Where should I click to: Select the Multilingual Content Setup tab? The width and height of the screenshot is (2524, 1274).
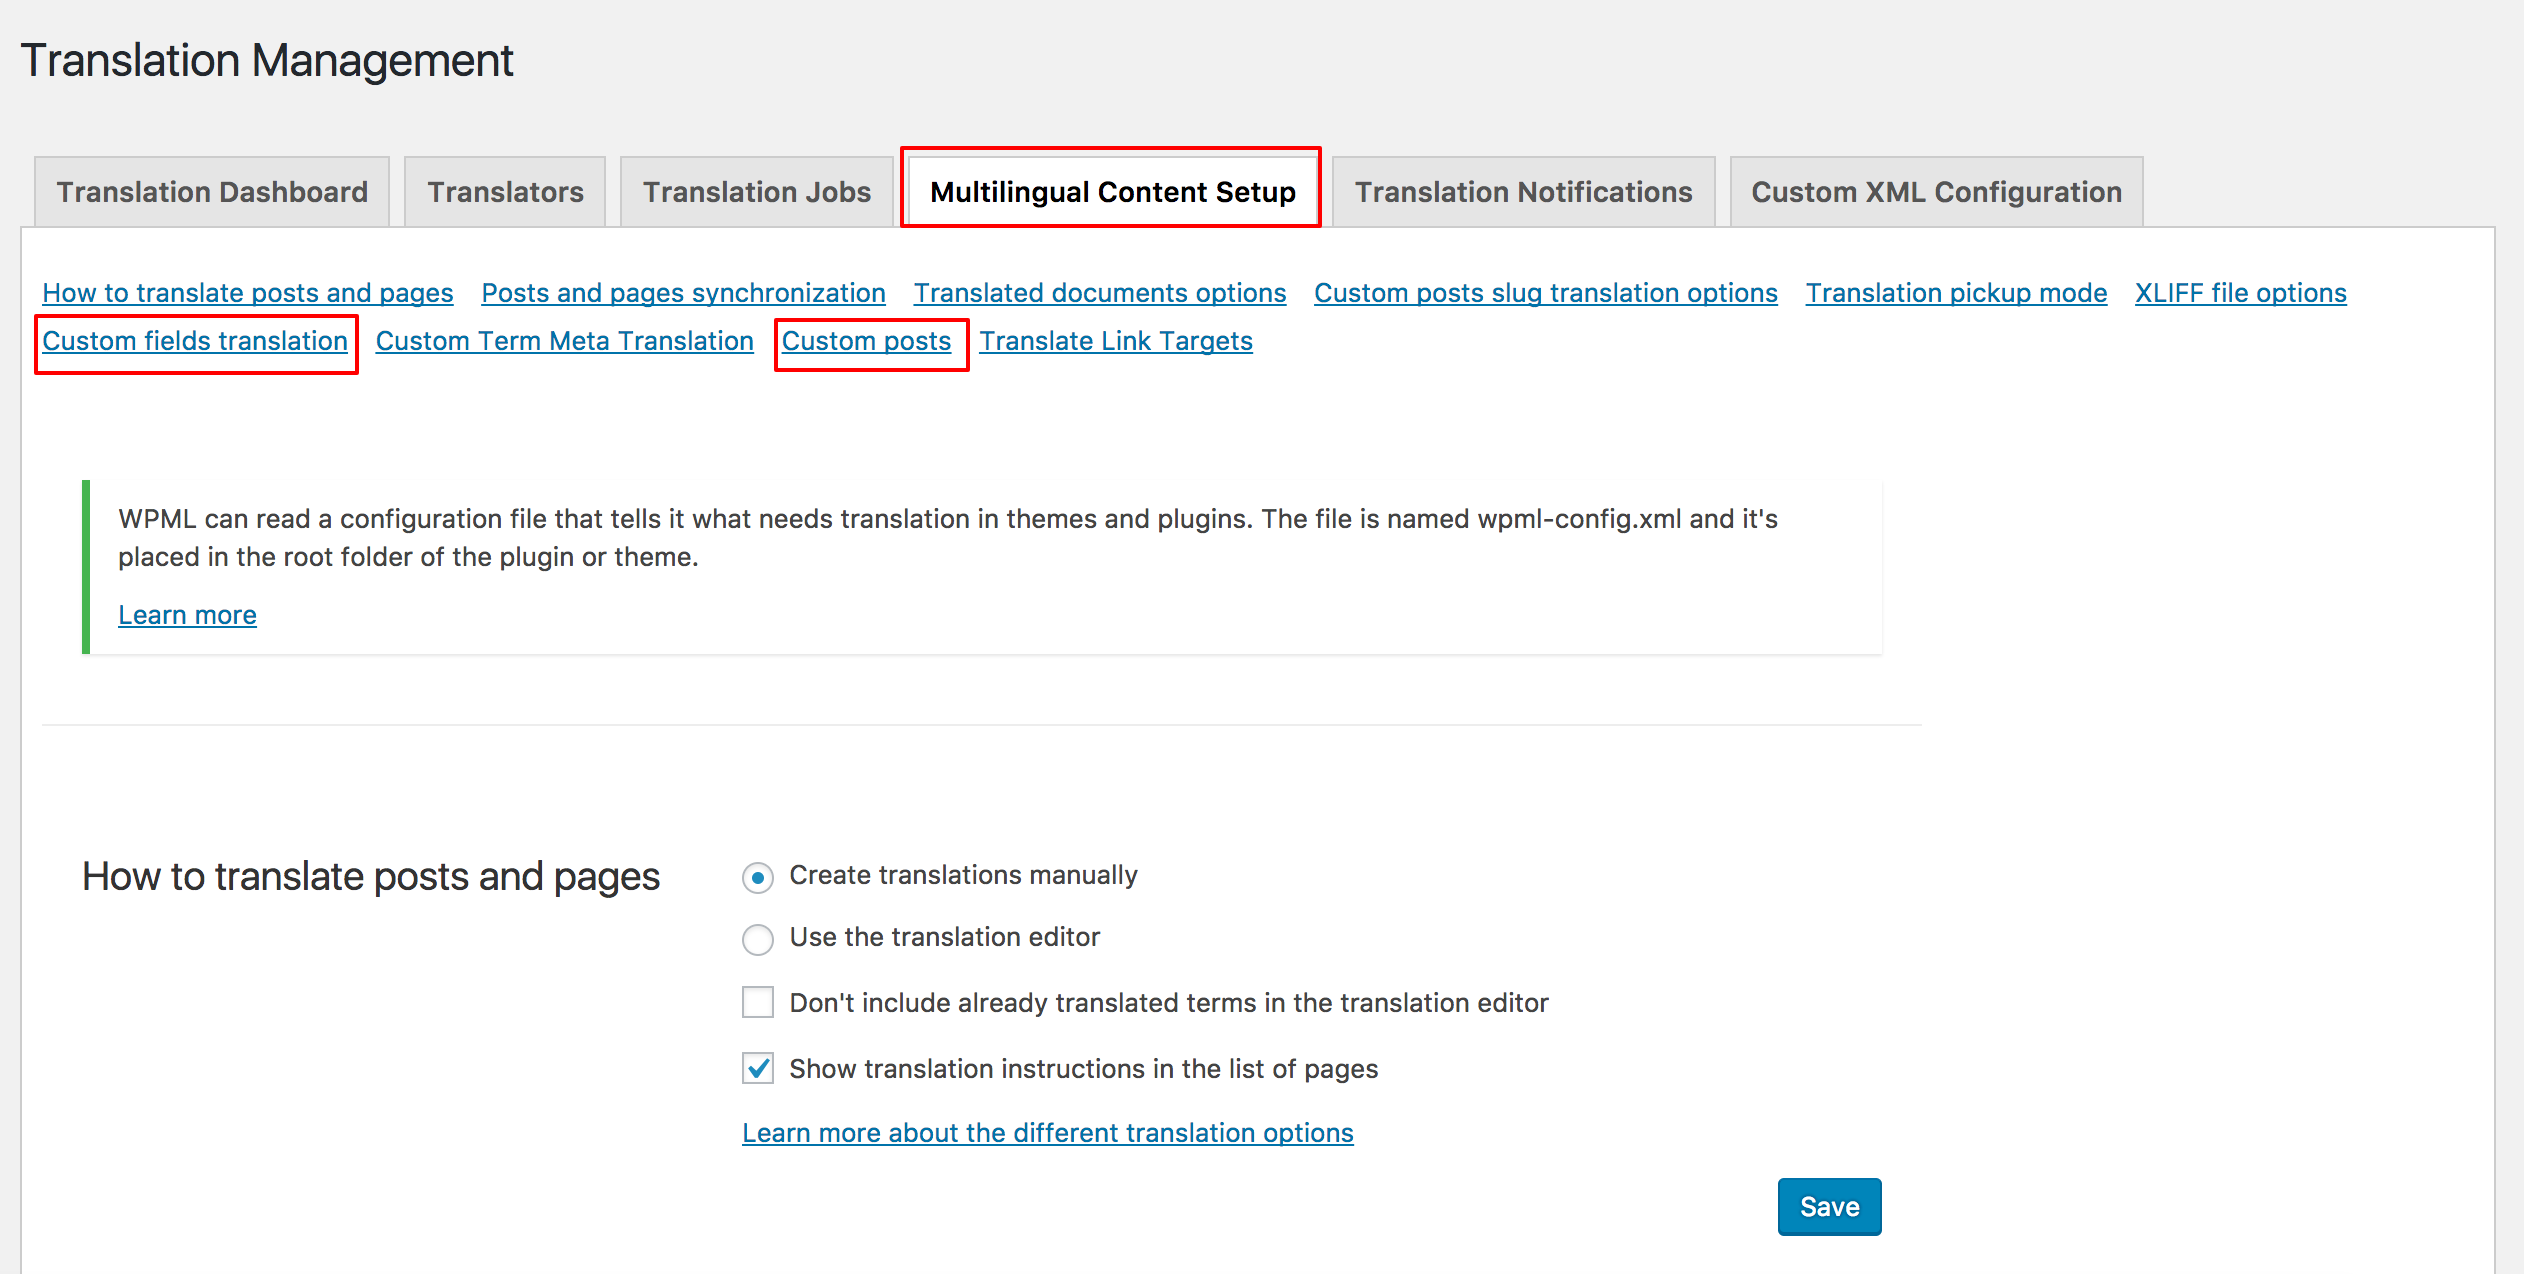tap(1111, 191)
